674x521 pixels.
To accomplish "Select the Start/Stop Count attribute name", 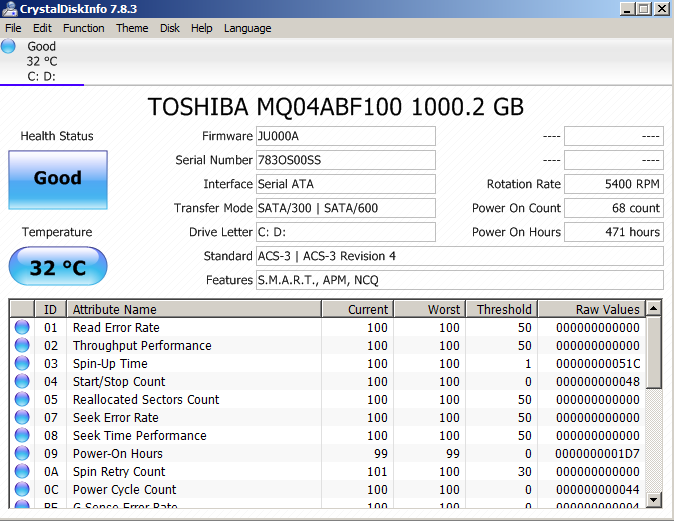I will click(x=119, y=382).
